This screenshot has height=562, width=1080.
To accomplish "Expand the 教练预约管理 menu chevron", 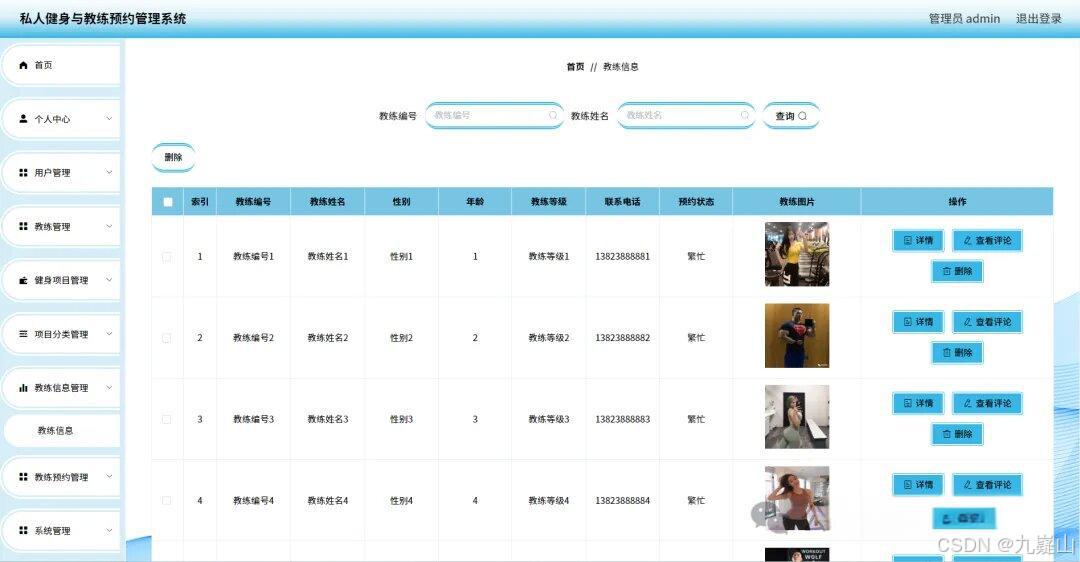I will (x=109, y=477).
